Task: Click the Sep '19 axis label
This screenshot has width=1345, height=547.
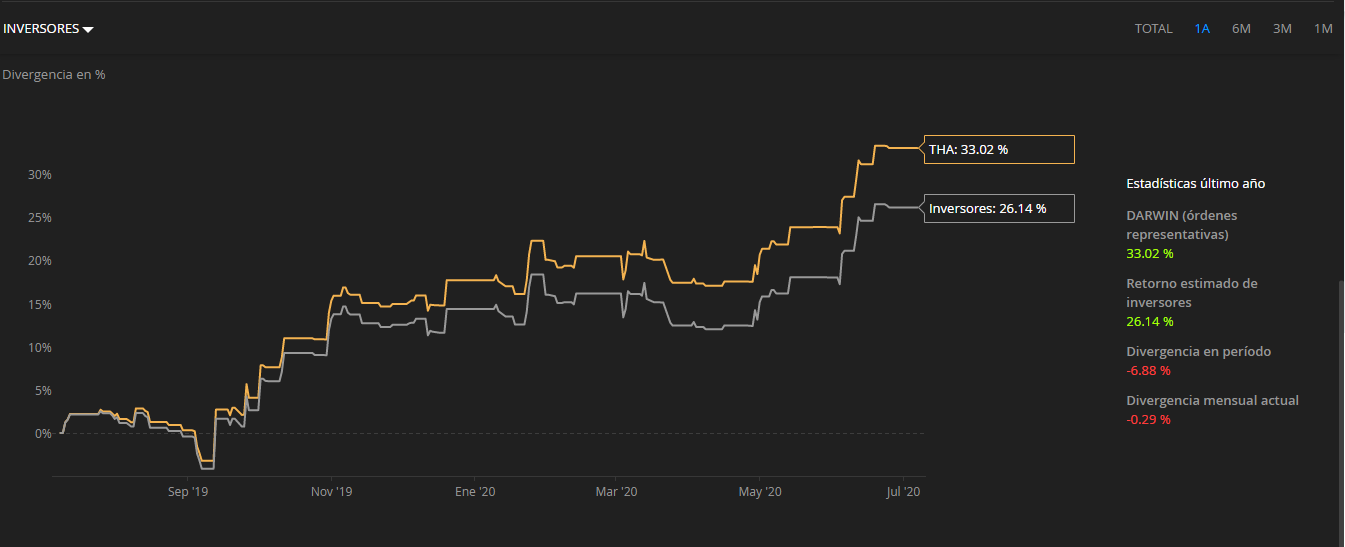Action: [x=188, y=492]
